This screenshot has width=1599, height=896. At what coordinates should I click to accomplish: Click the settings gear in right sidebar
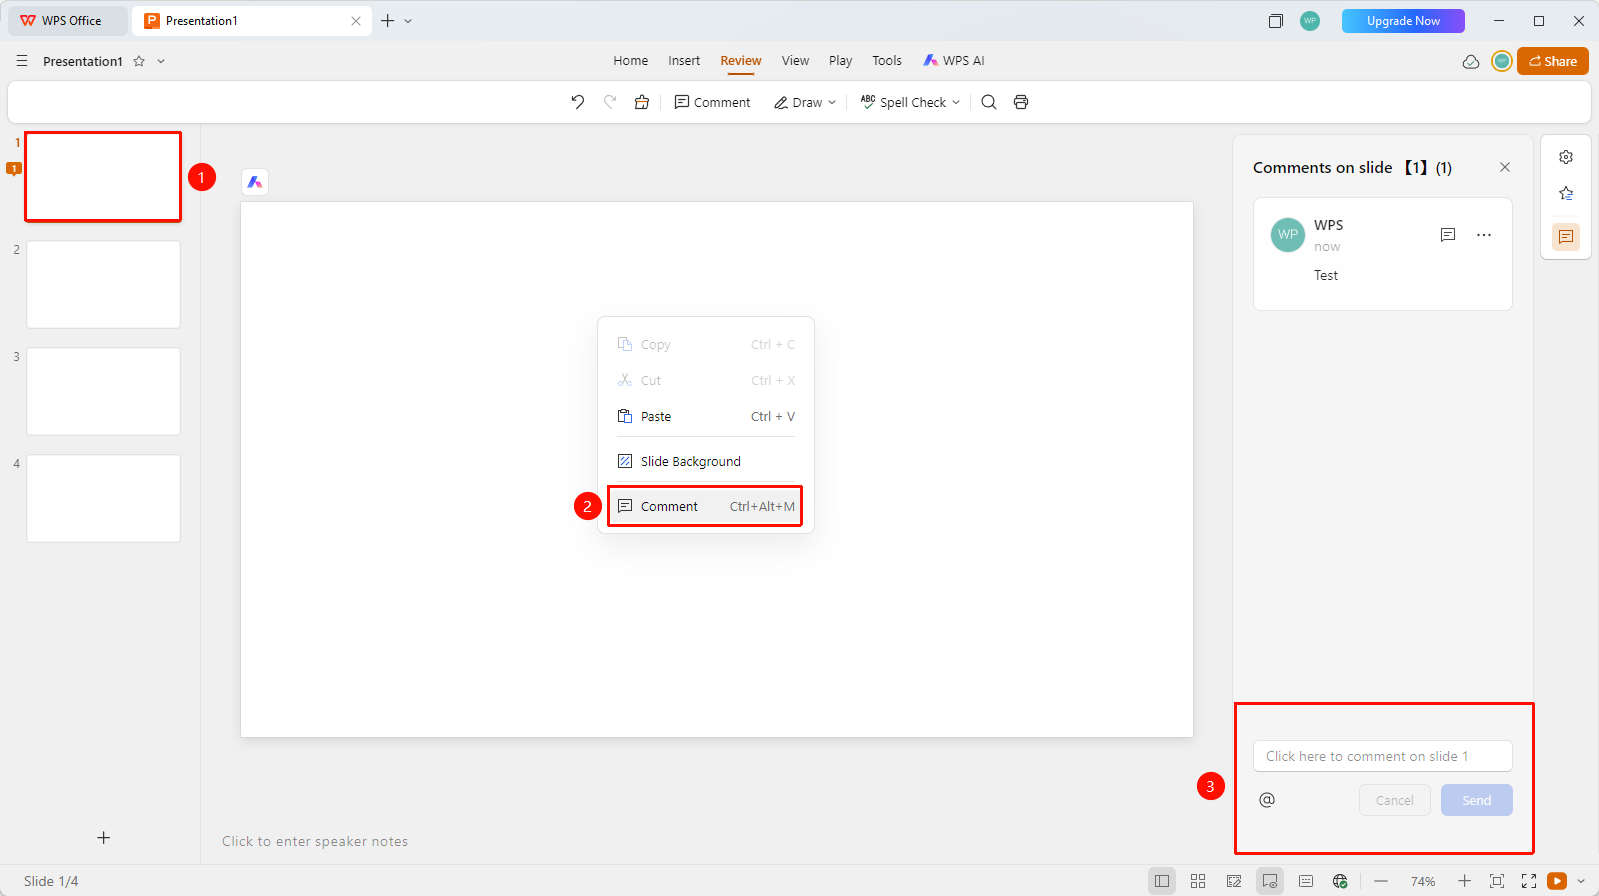click(1566, 157)
